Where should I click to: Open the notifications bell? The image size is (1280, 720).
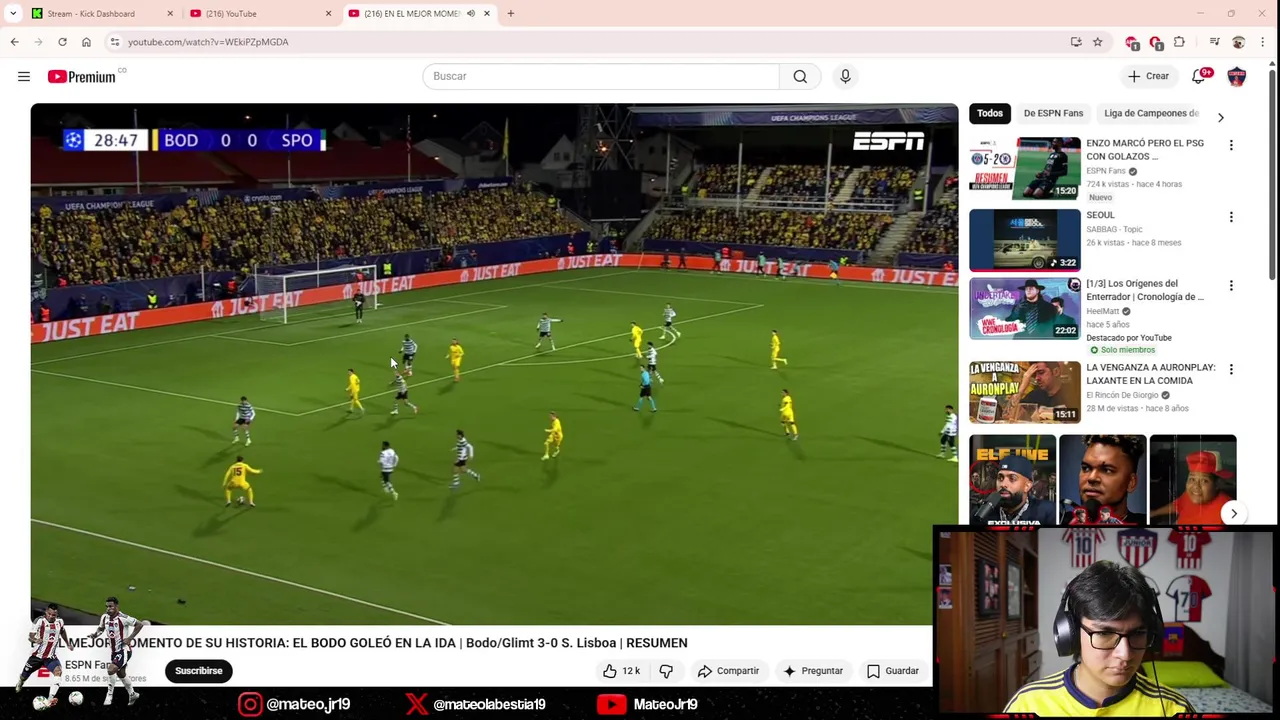[1198, 76]
